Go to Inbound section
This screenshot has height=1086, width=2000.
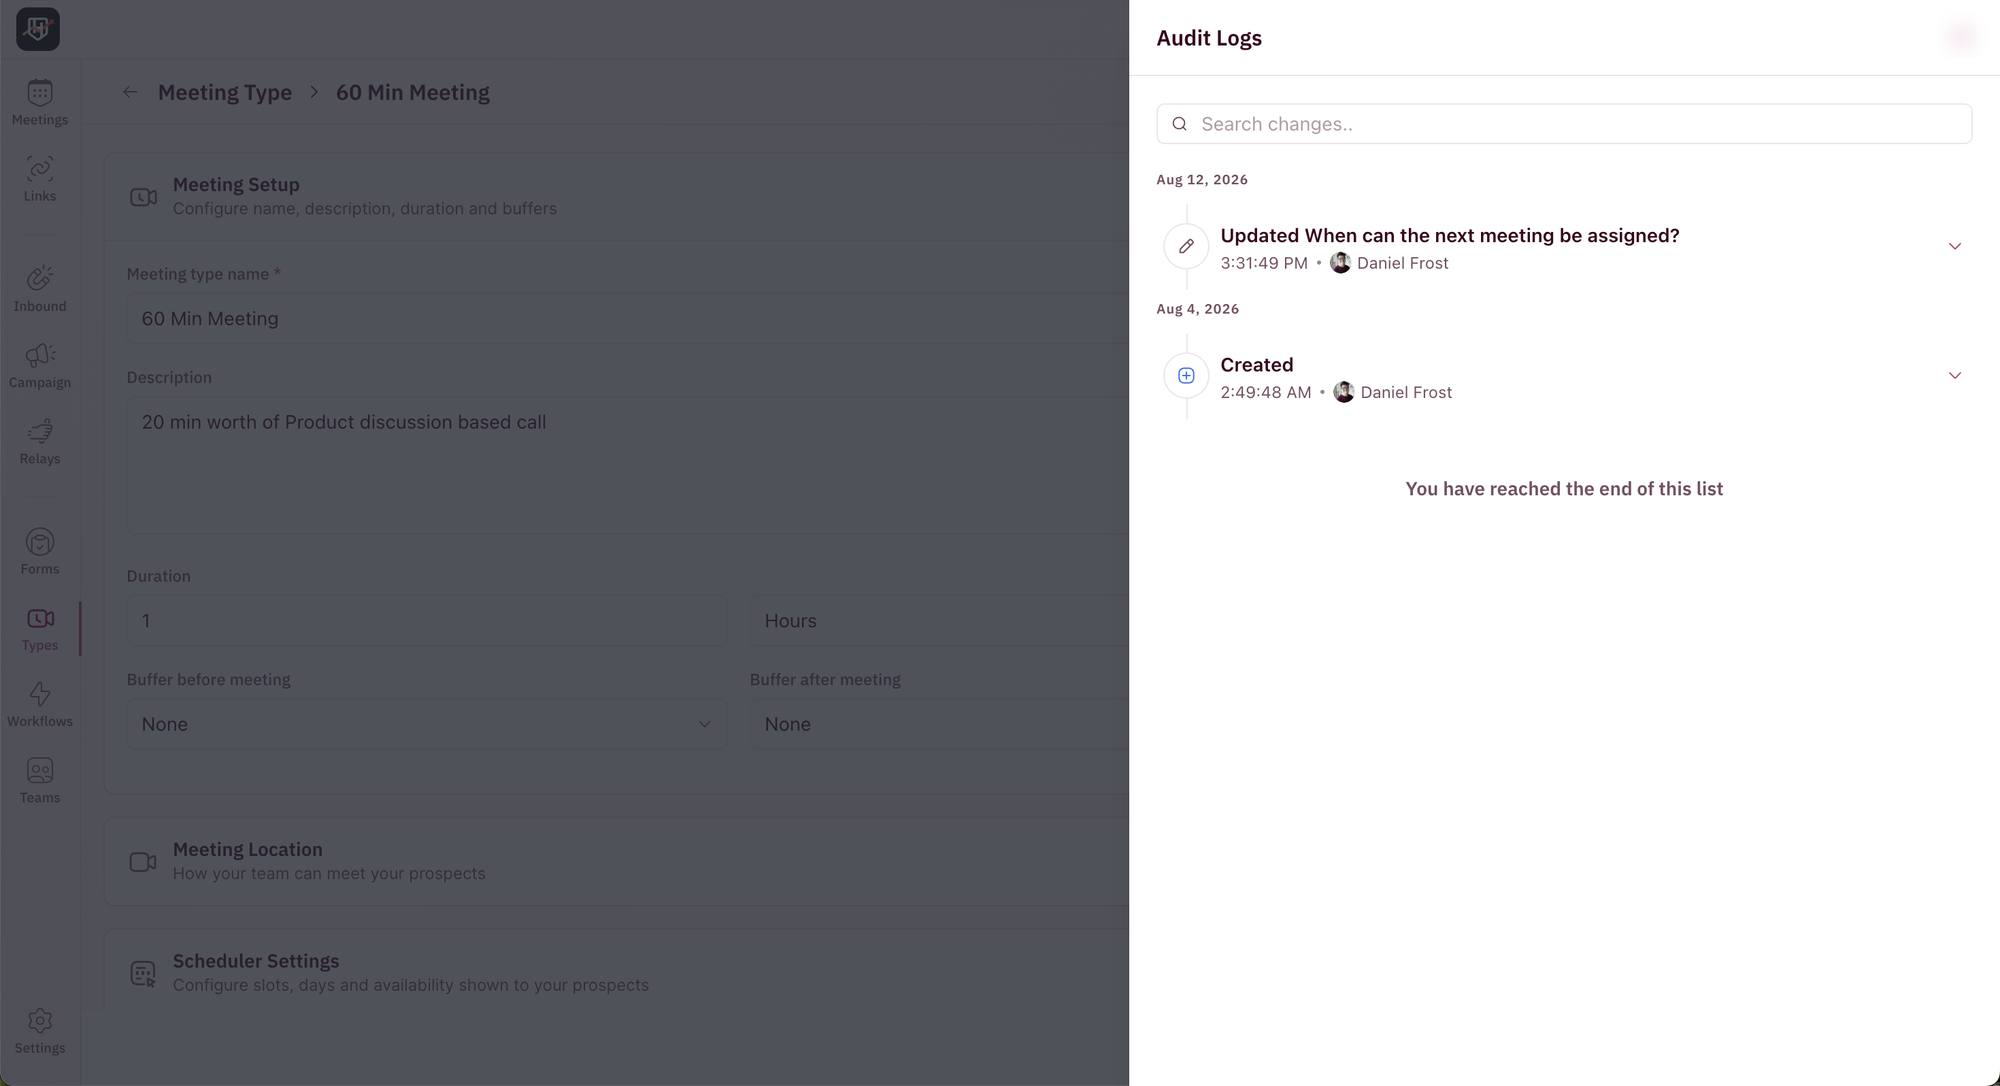(40, 289)
